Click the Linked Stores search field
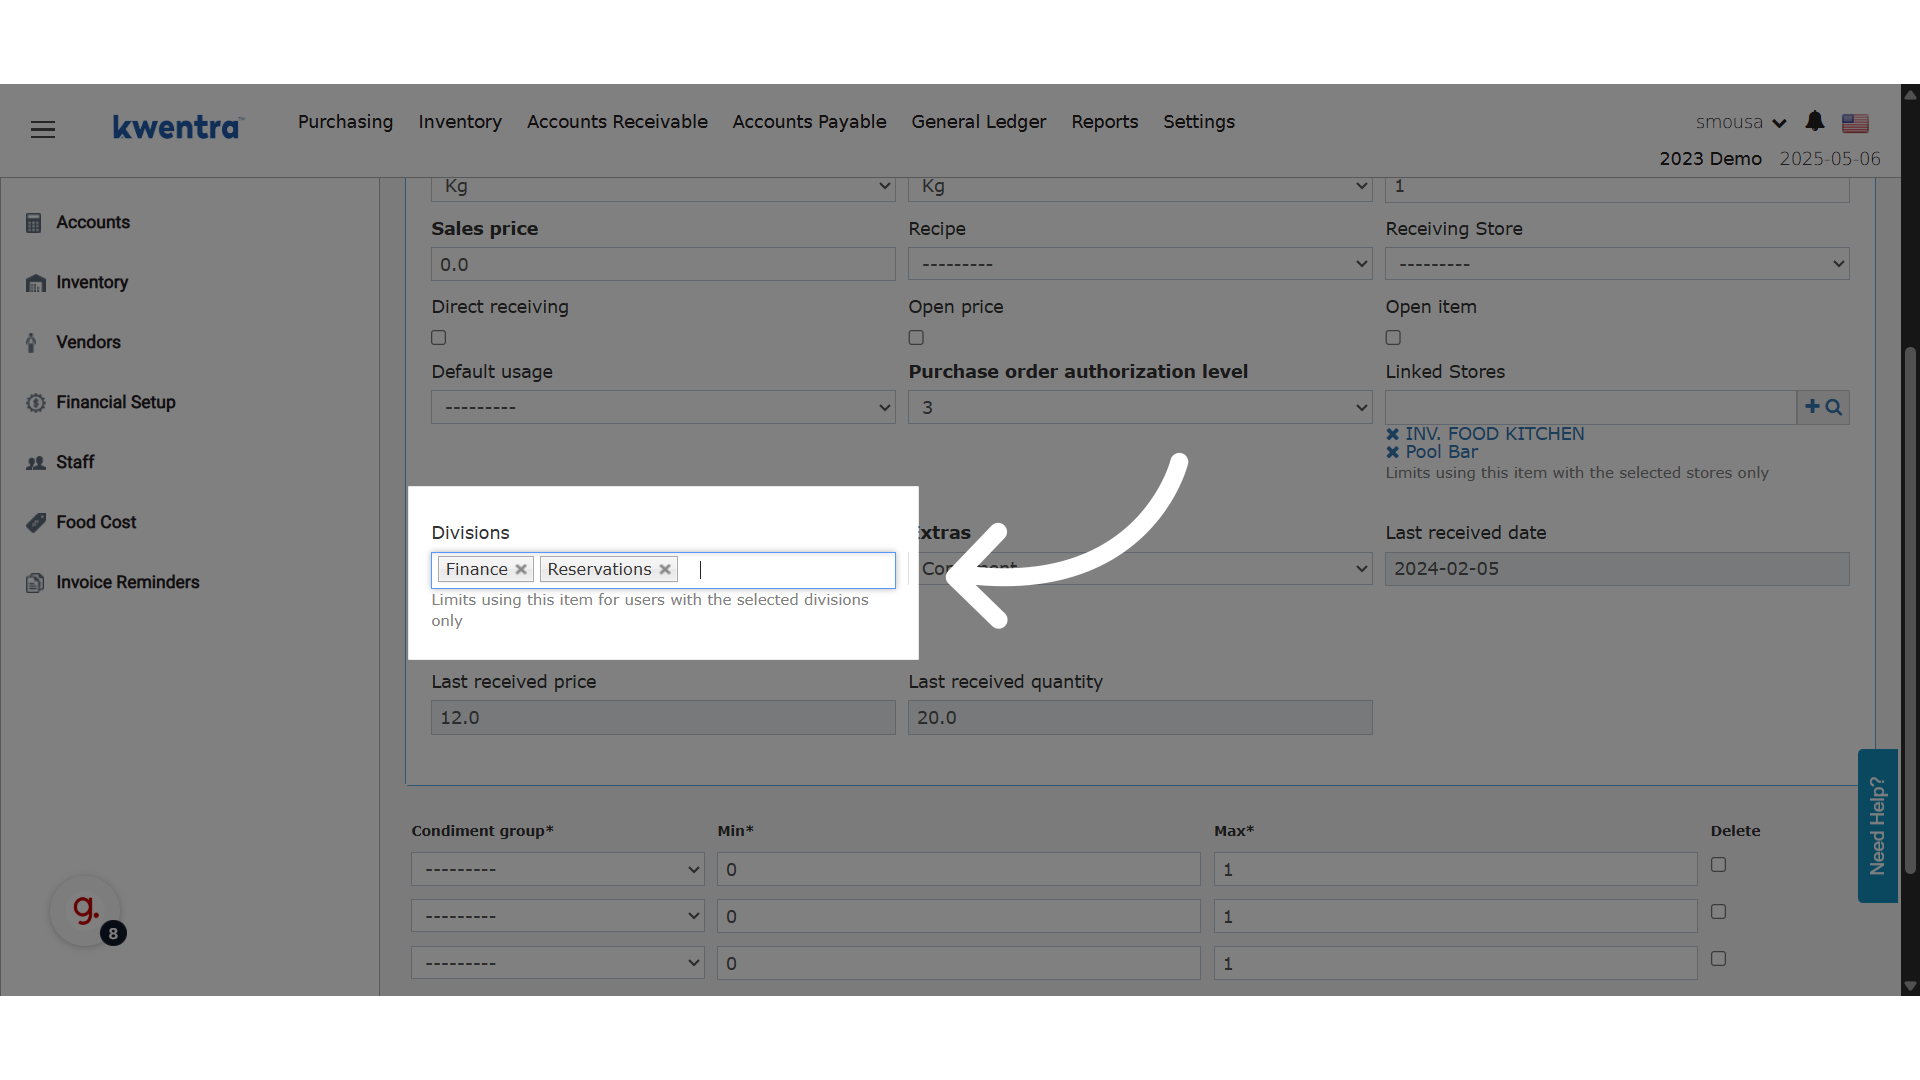1920x1080 pixels. click(x=1590, y=407)
